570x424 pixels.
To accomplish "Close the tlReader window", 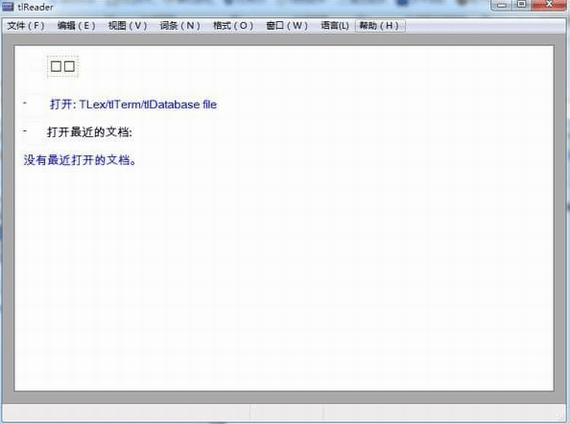I will point(550,4).
